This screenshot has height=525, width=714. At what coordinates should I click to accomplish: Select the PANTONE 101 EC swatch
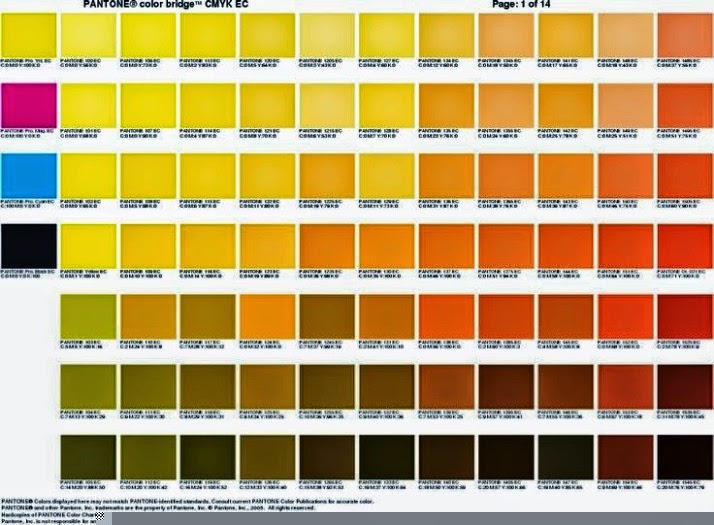[x=88, y=105]
